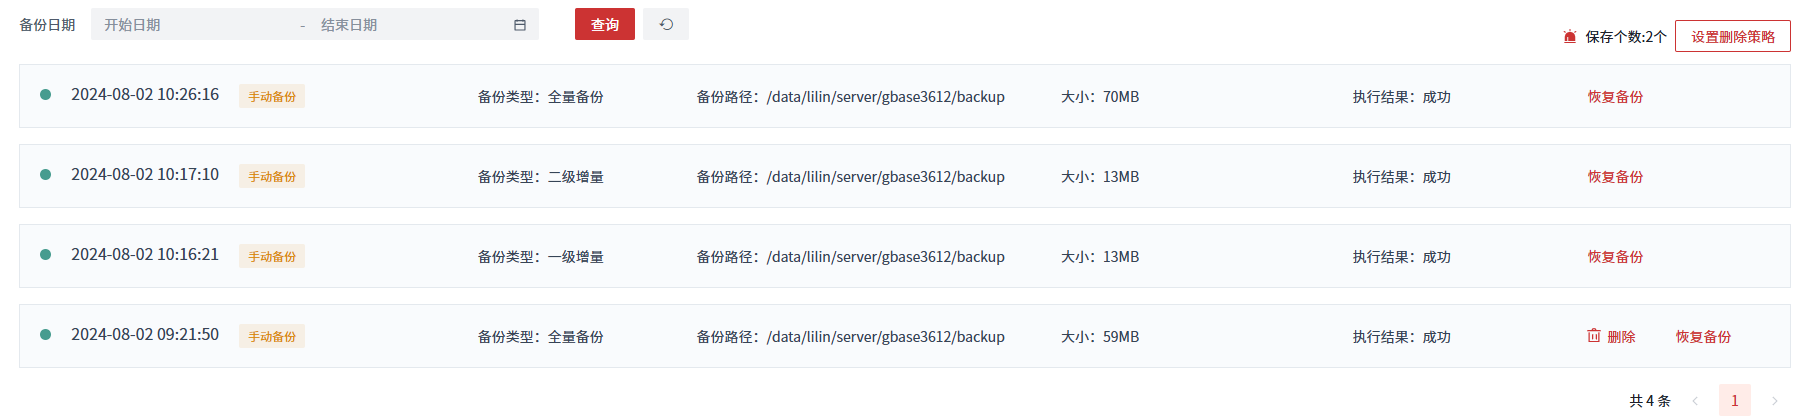Image resolution: width=1807 pixels, height=416 pixels.
Task: Restore the 10:26:16 backup via 恢复备份
Action: tap(1615, 97)
